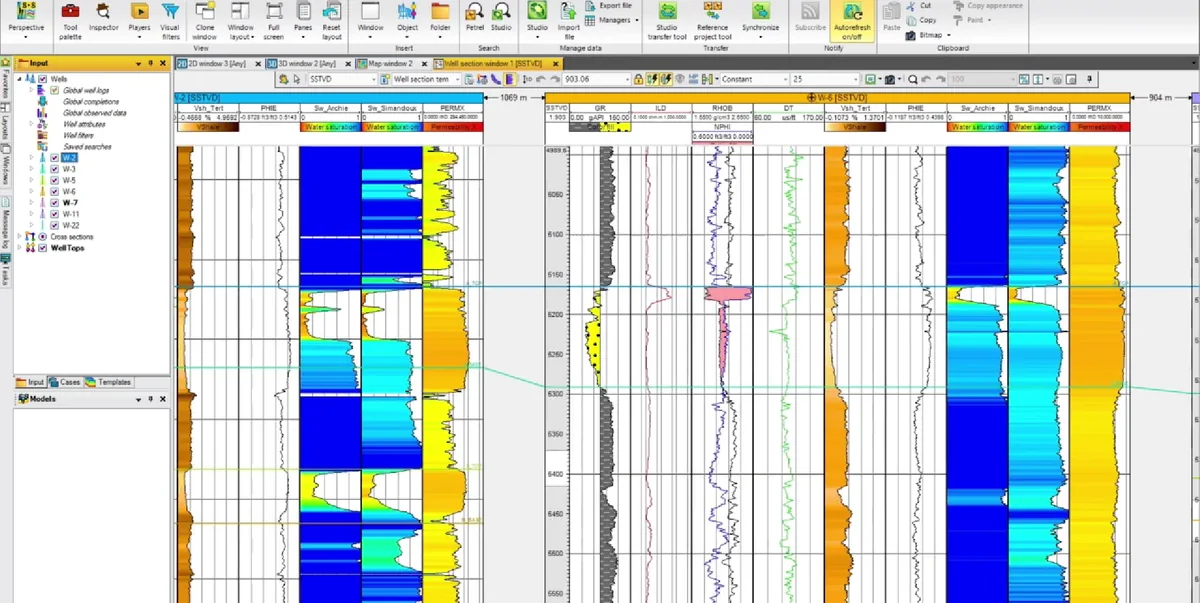Image resolution: width=1200 pixels, height=603 pixels.
Task: Toggle the Wells folder checkbox
Action: coord(43,79)
